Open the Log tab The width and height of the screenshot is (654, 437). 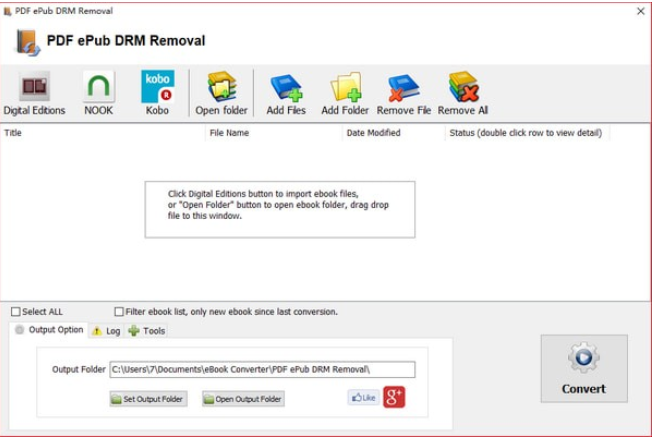coord(106,331)
